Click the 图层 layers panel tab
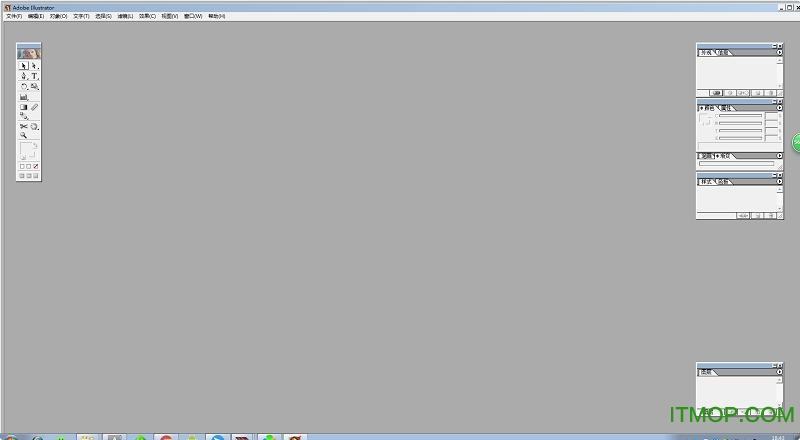Viewport: 800px width, 440px height. coord(706,372)
